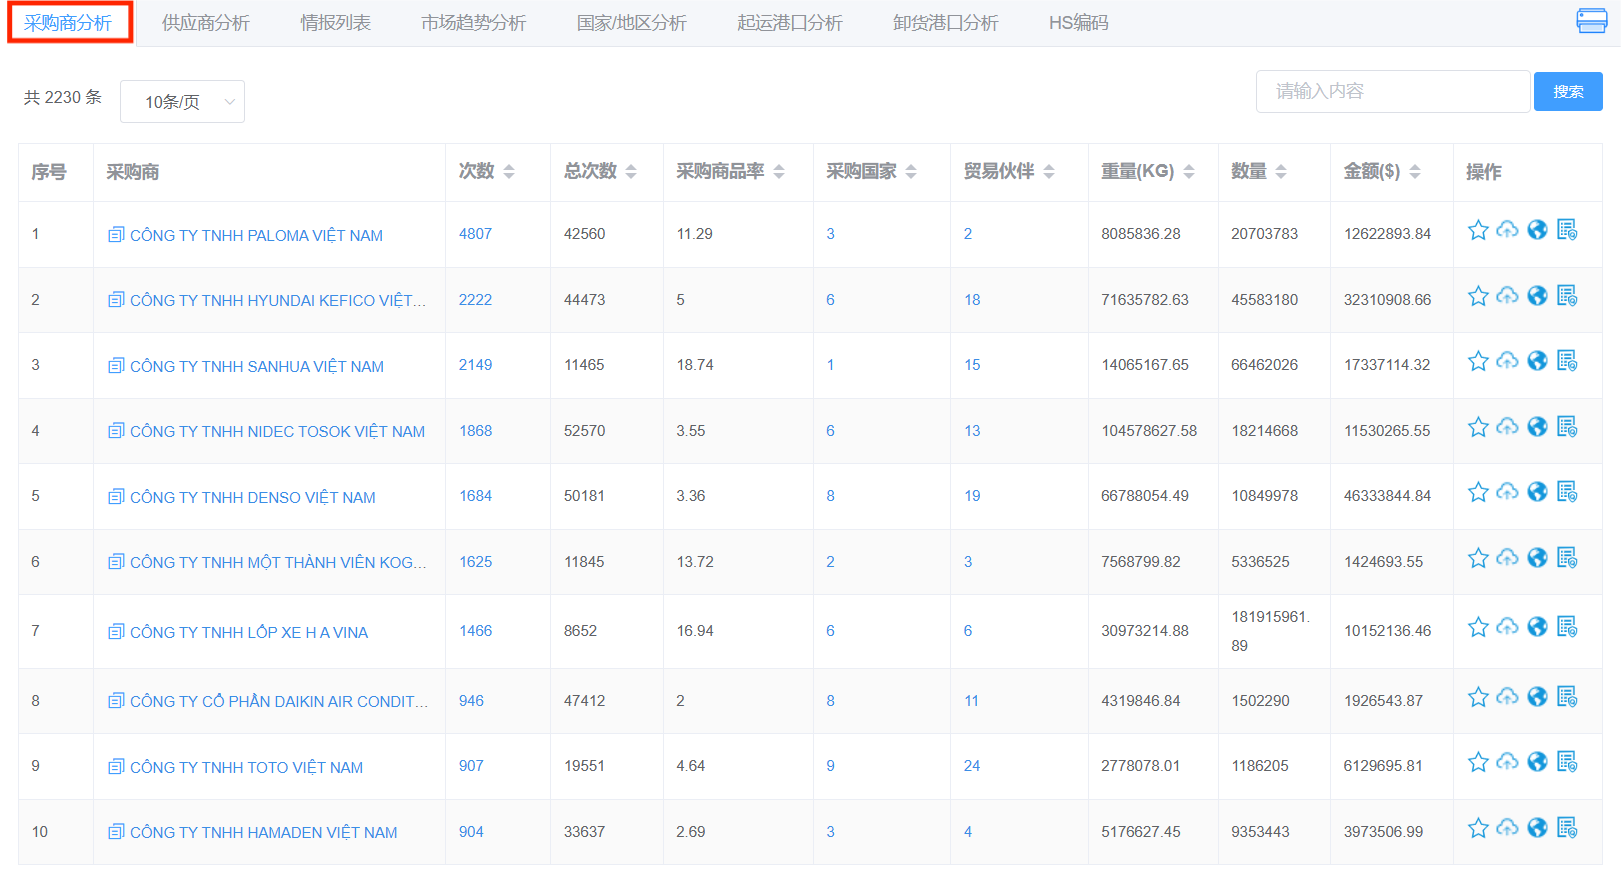The width and height of the screenshot is (1621, 873).
Task: Click the cloud upload icon for PALOMA VIỆT NAM
Action: pyautogui.click(x=1508, y=230)
